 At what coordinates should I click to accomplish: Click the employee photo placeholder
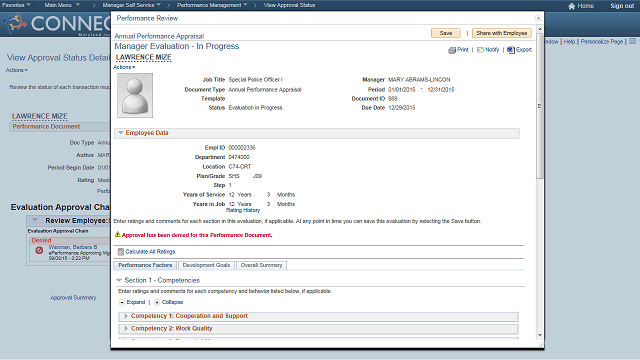135,96
